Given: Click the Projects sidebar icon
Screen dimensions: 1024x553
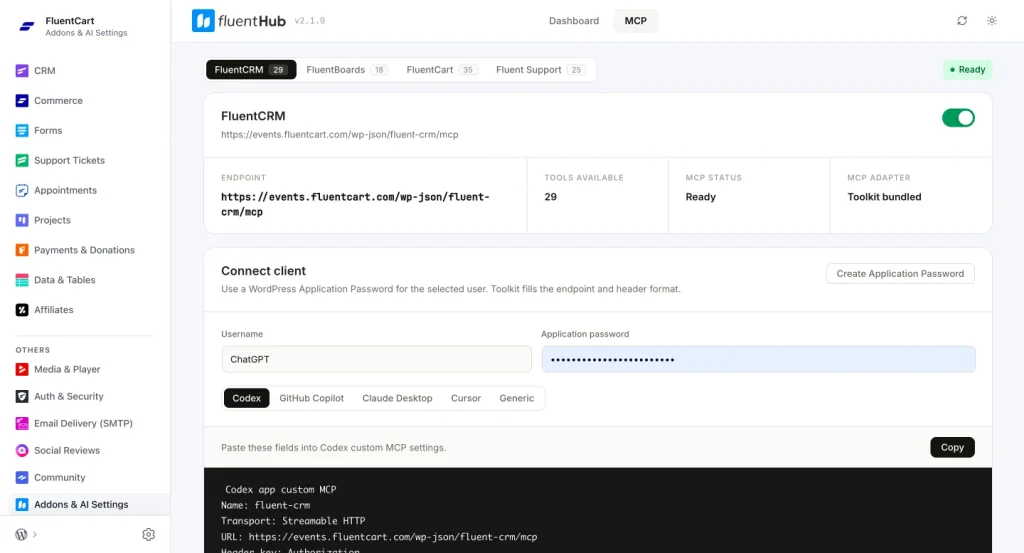Looking at the screenshot, I should click(x=22, y=220).
